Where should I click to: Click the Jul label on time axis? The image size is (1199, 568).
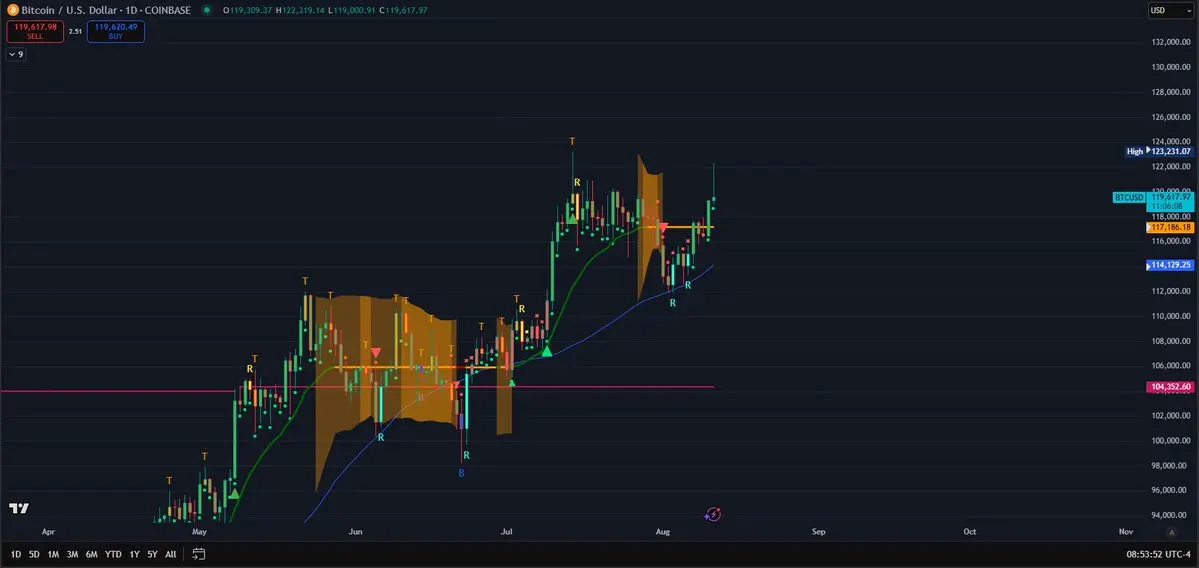(x=505, y=531)
